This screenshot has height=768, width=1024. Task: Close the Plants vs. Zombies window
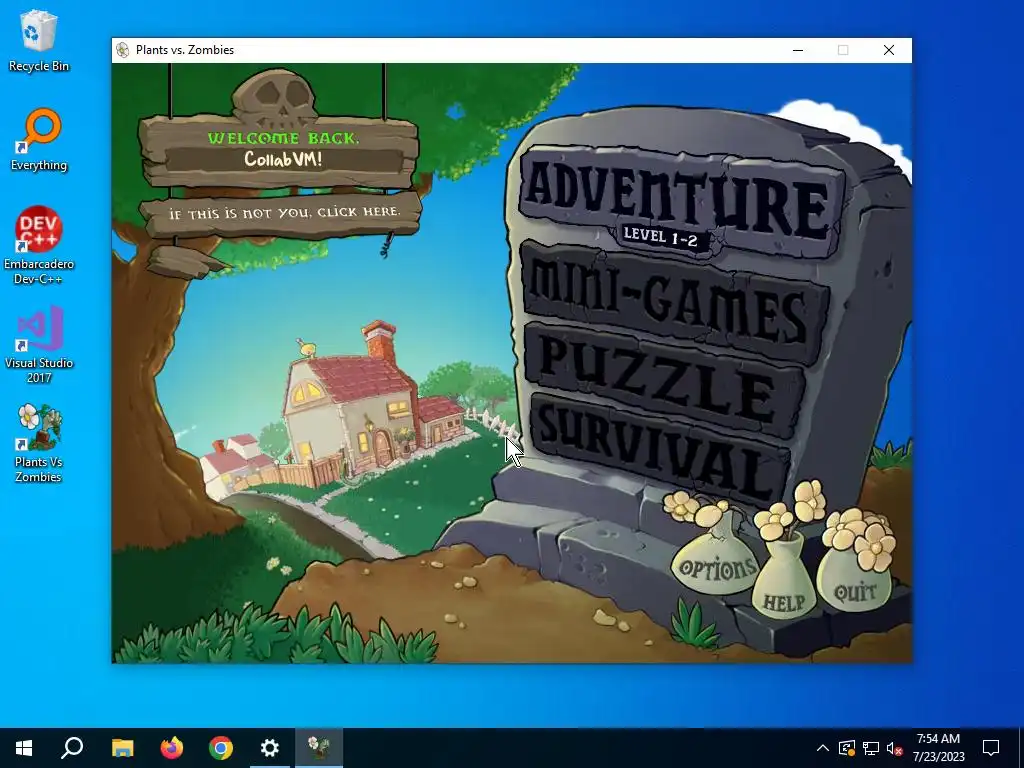889,50
